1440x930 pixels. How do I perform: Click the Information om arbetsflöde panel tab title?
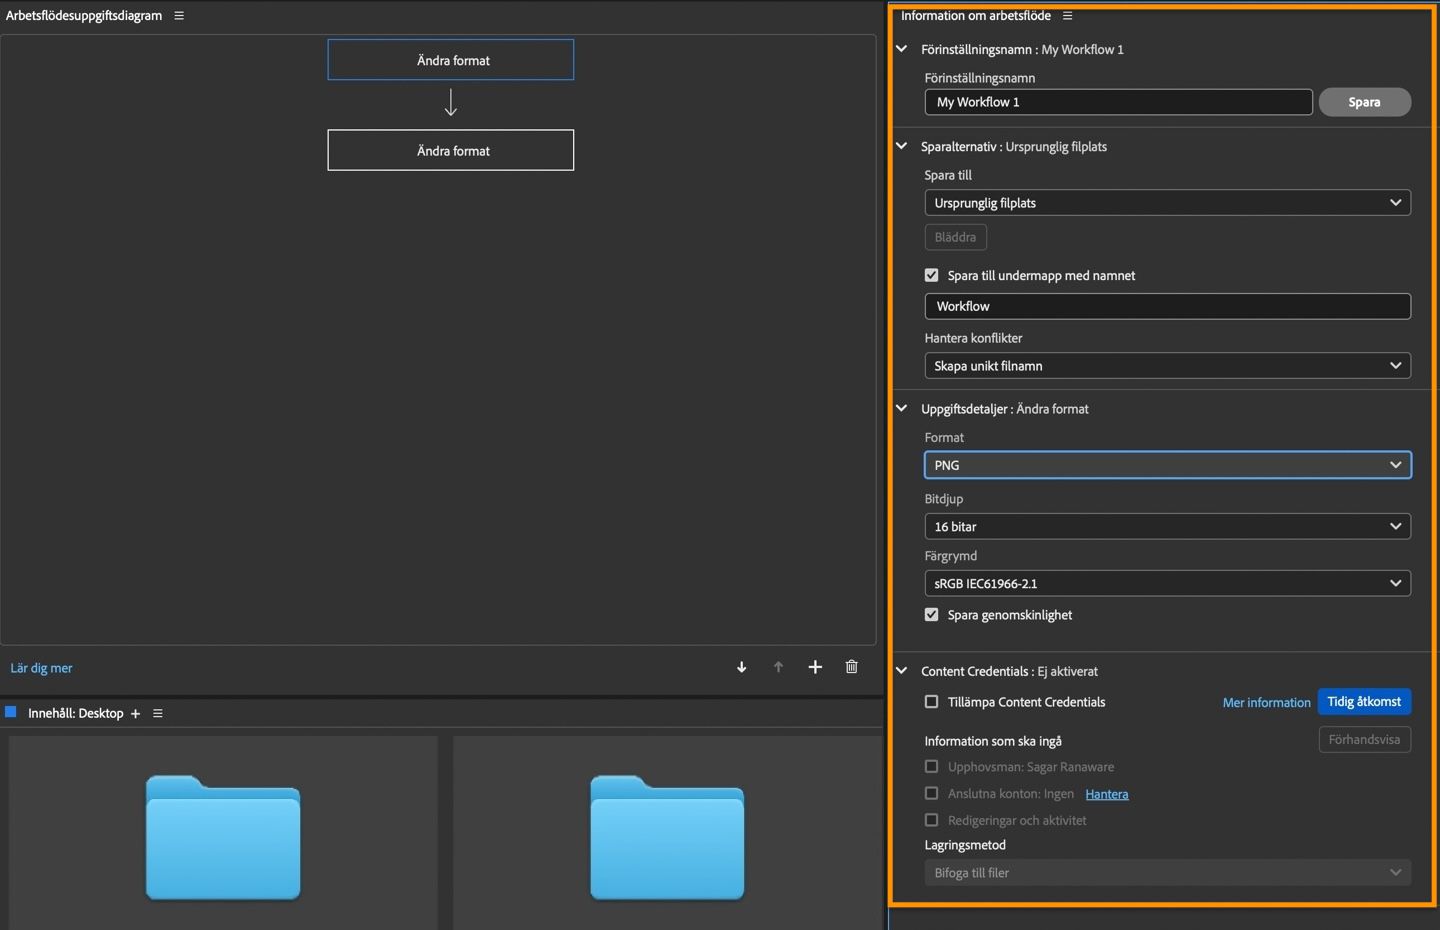tap(976, 16)
